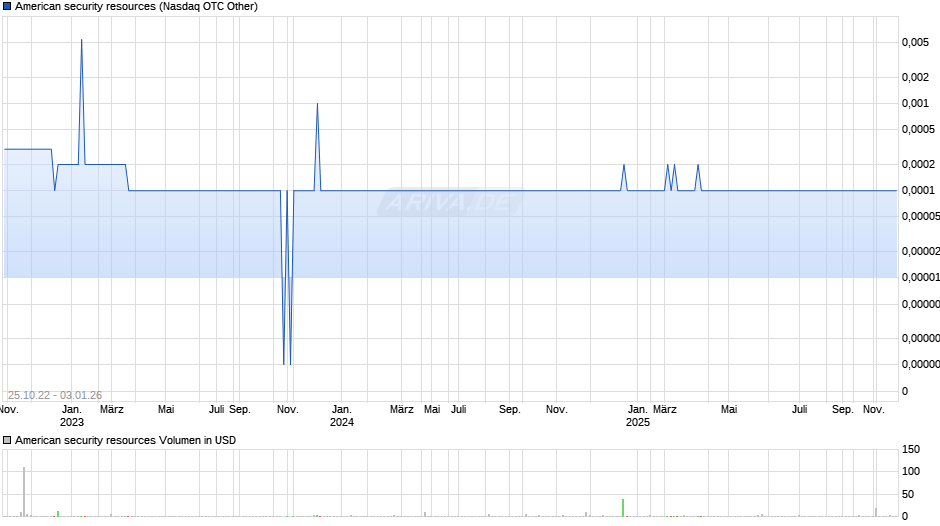Click the "0,0002" price axis label
940x526 pixels.
(x=918, y=164)
